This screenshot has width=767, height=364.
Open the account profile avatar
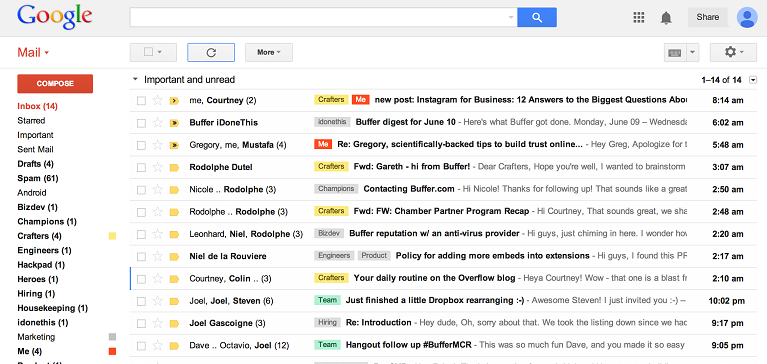(747, 17)
